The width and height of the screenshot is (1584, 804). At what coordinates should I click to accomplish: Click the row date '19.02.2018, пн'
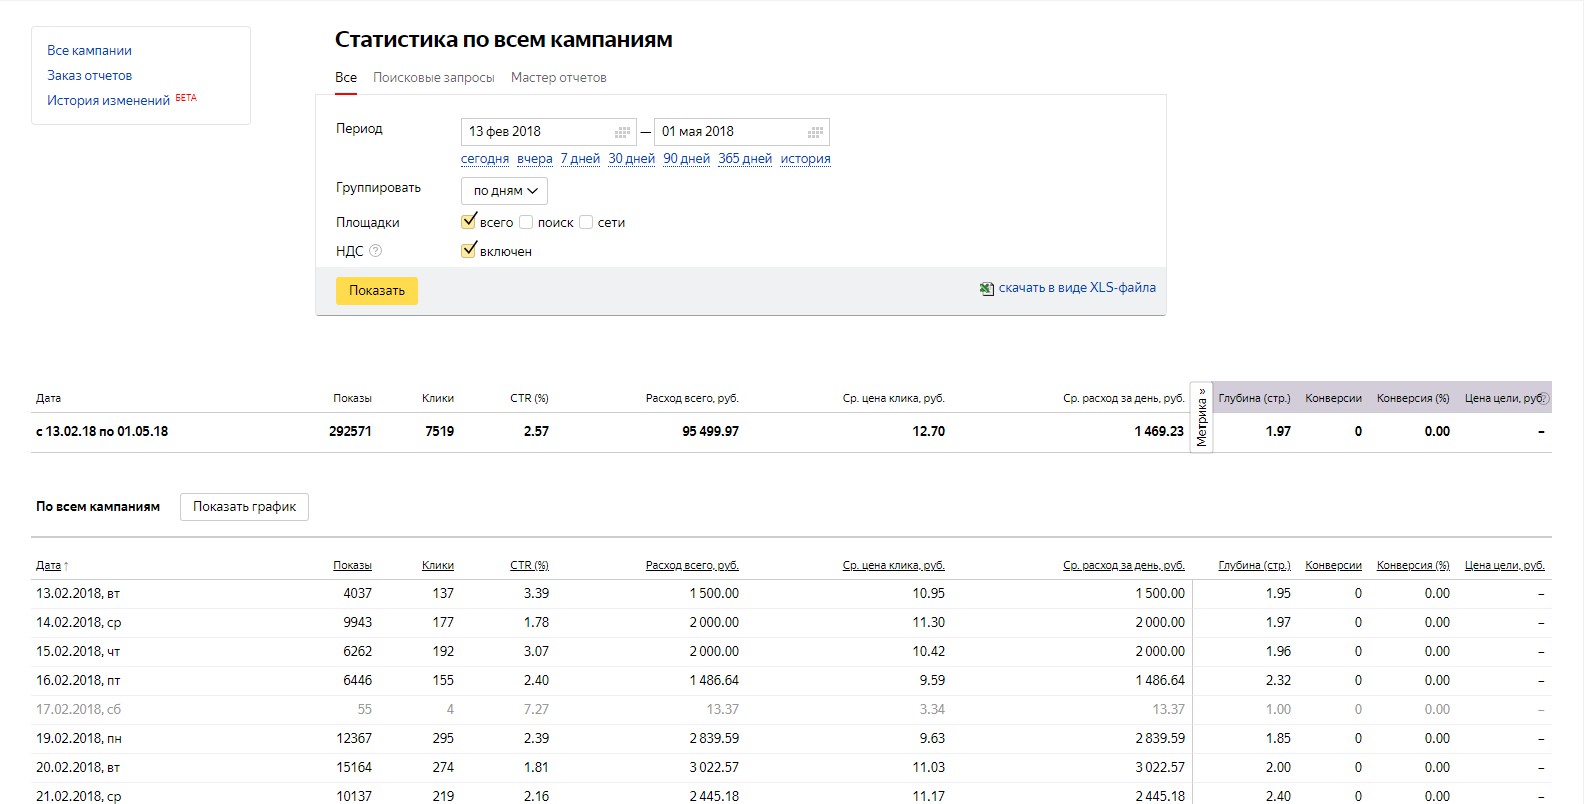pyautogui.click(x=79, y=738)
